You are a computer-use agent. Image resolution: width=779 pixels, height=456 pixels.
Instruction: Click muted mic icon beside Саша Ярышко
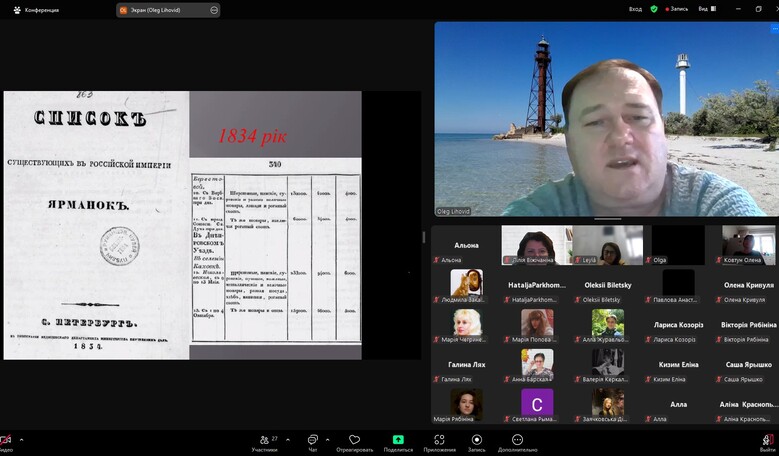click(719, 379)
